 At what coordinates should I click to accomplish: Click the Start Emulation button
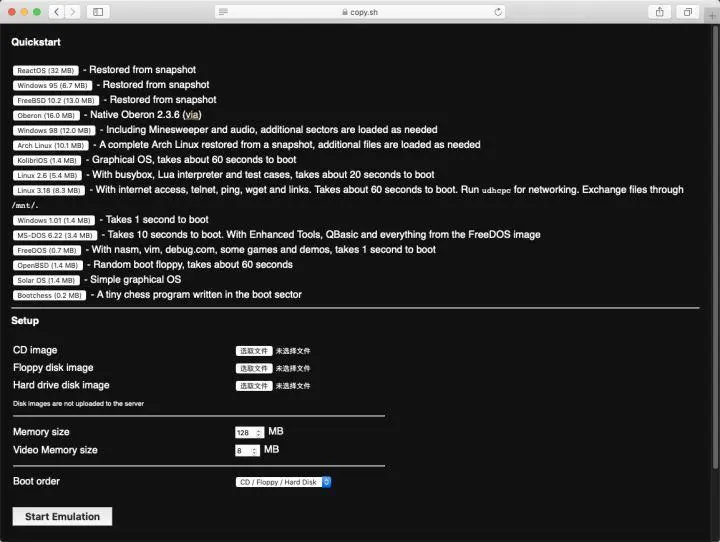(62, 516)
